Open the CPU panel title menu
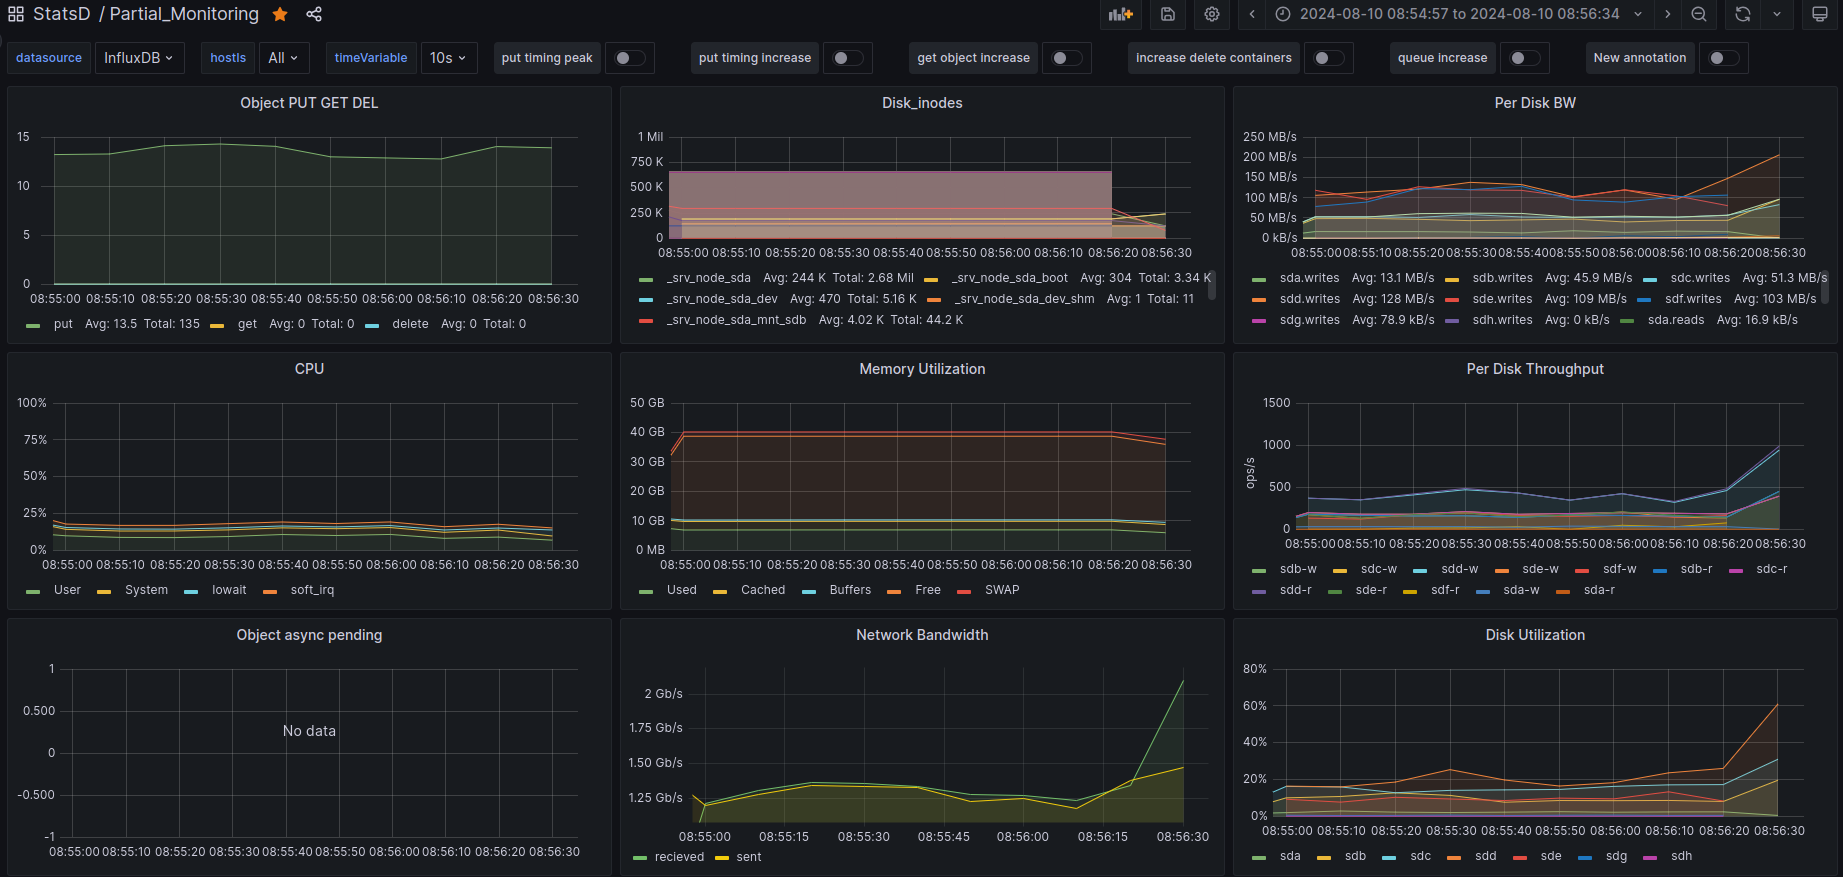Image resolution: width=1843 pixels, height=877 pixels. click(x=309, y=369)
